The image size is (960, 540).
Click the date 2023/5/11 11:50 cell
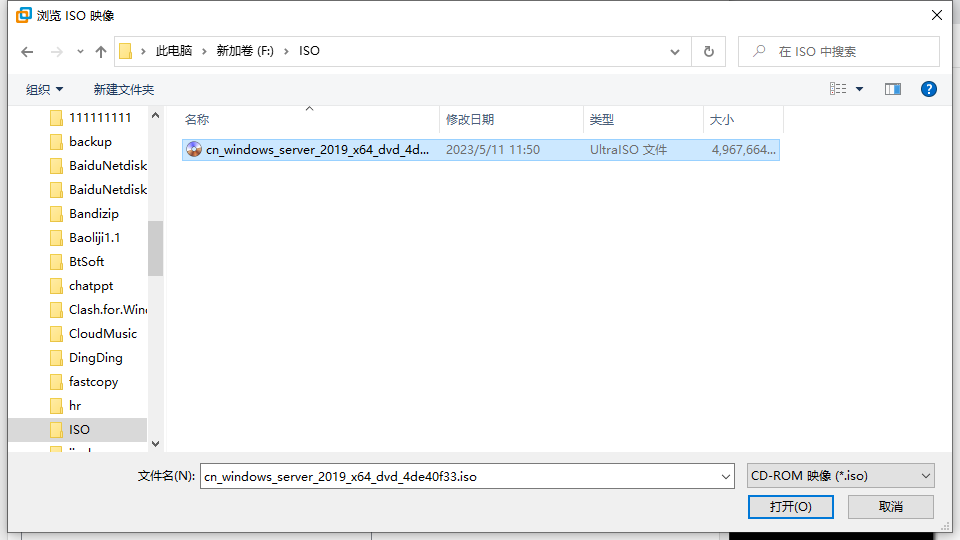(x=493, y=150)
